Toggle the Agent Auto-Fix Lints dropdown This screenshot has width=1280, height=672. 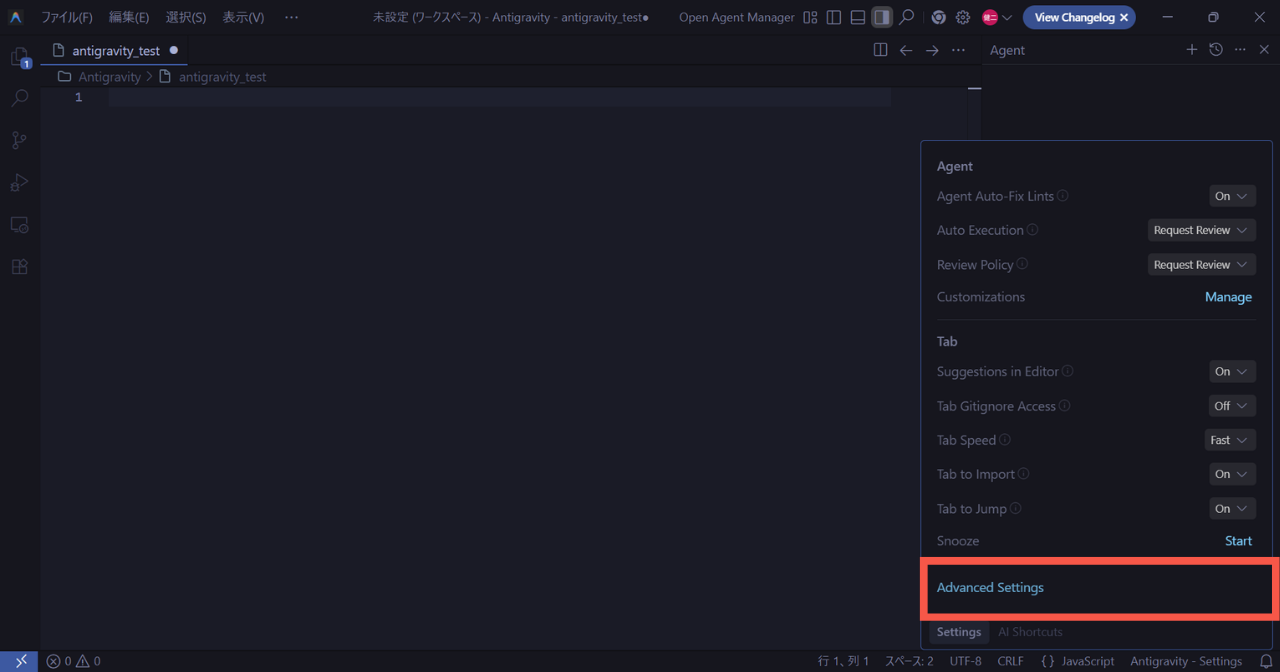(x=1232, y=196)
